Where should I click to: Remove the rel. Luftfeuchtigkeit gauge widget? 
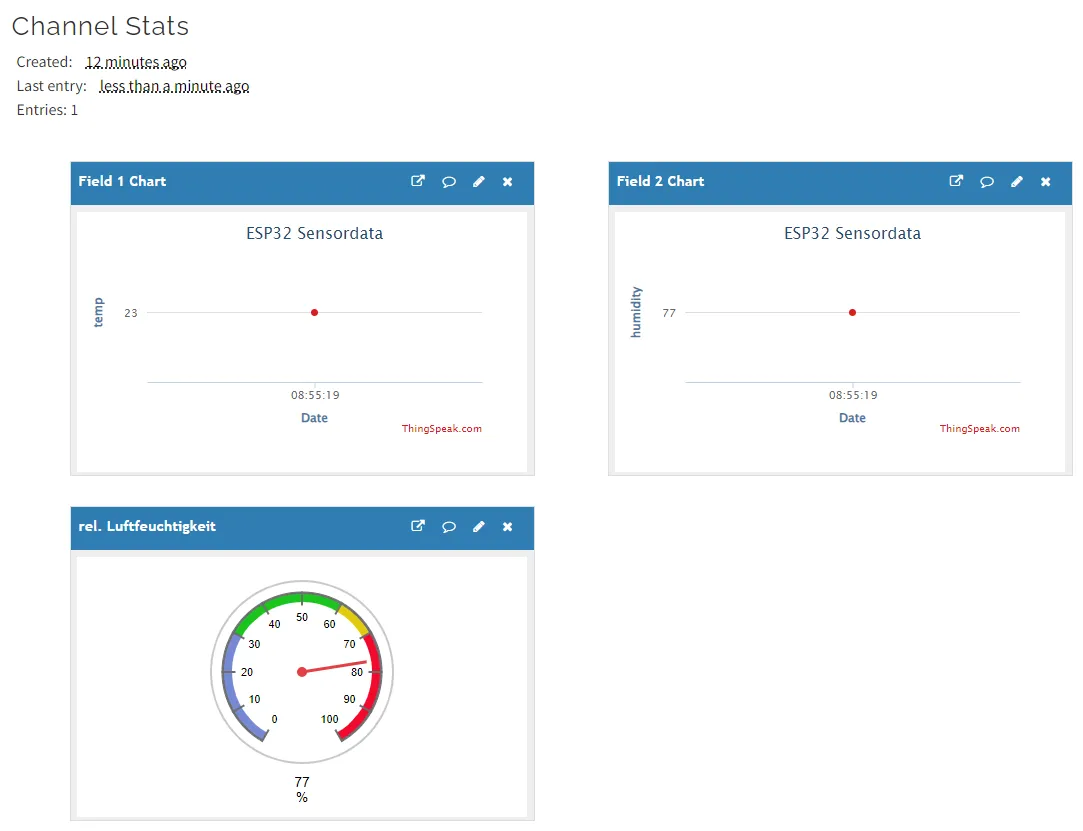(x=508, y=526)
